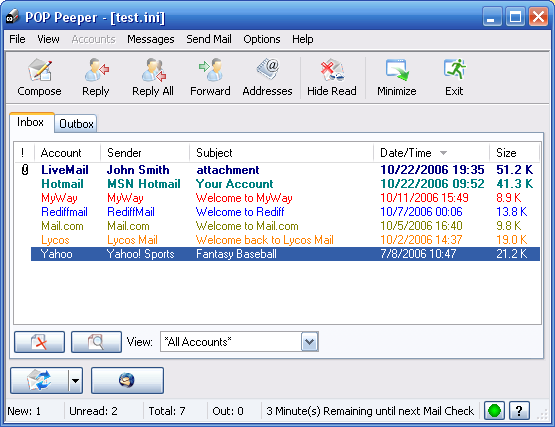The height and width of the screenshot is (427, 555).
Task: Select the Reply All icon
Action: point(153,70)
